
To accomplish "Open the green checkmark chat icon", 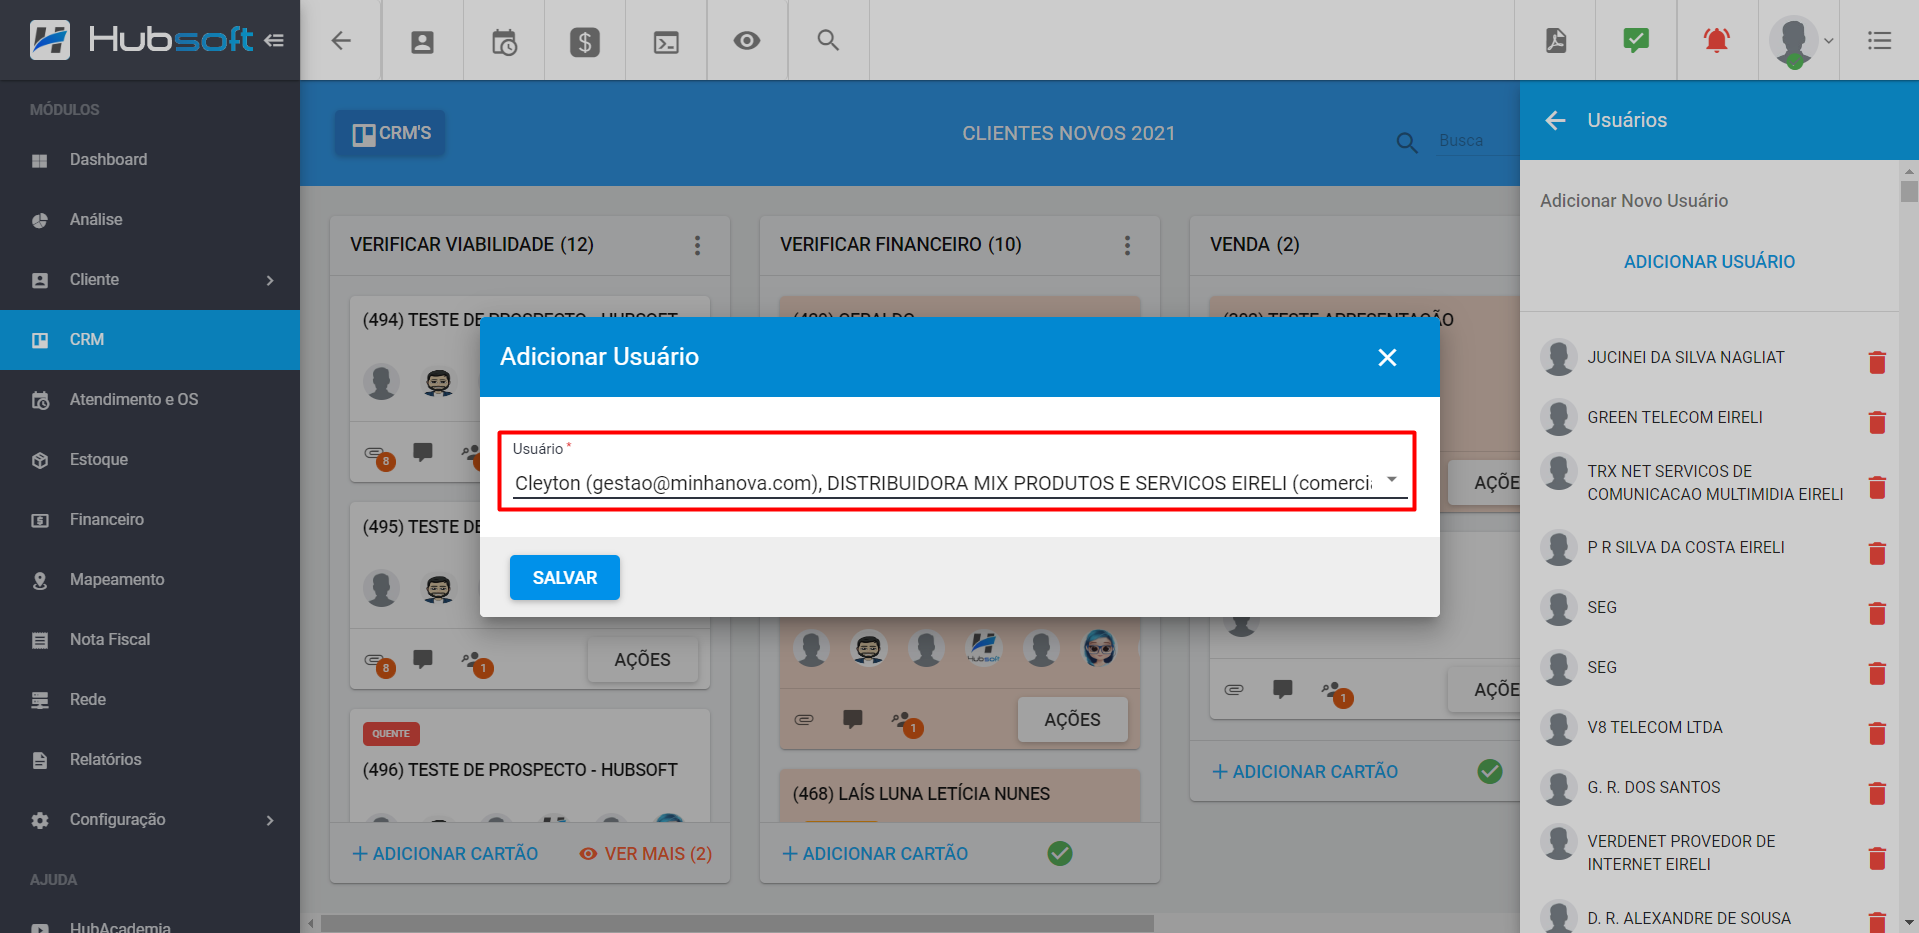I will (1636, 40).
